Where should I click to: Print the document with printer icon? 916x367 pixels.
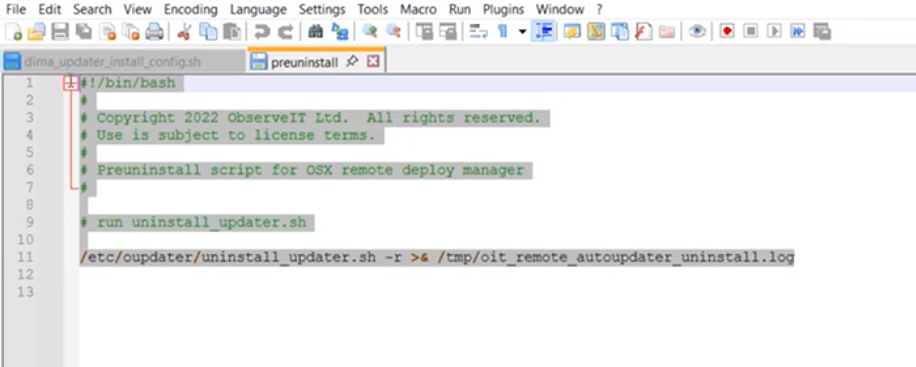pos(154,32)
